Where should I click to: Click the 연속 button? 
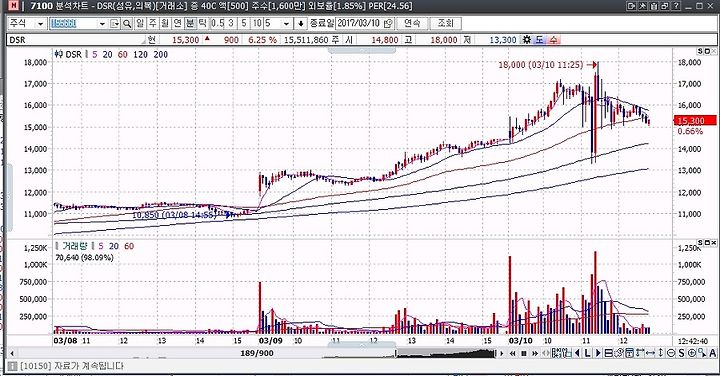412,23
